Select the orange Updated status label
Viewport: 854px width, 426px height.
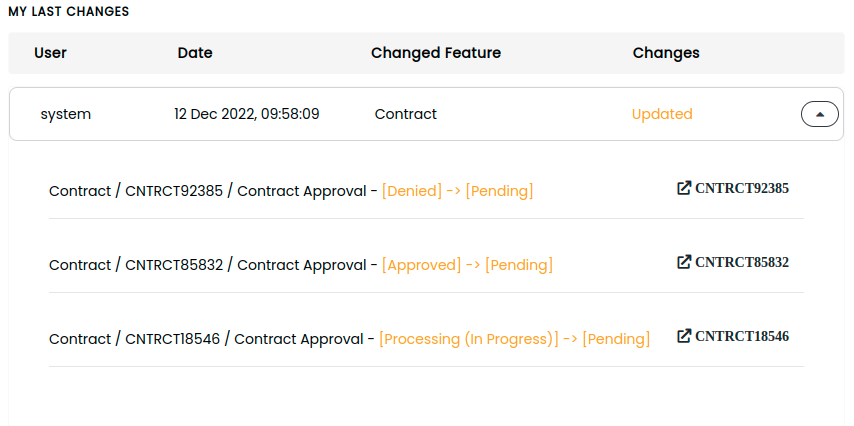pyautogui.click(x=662, y=114)
